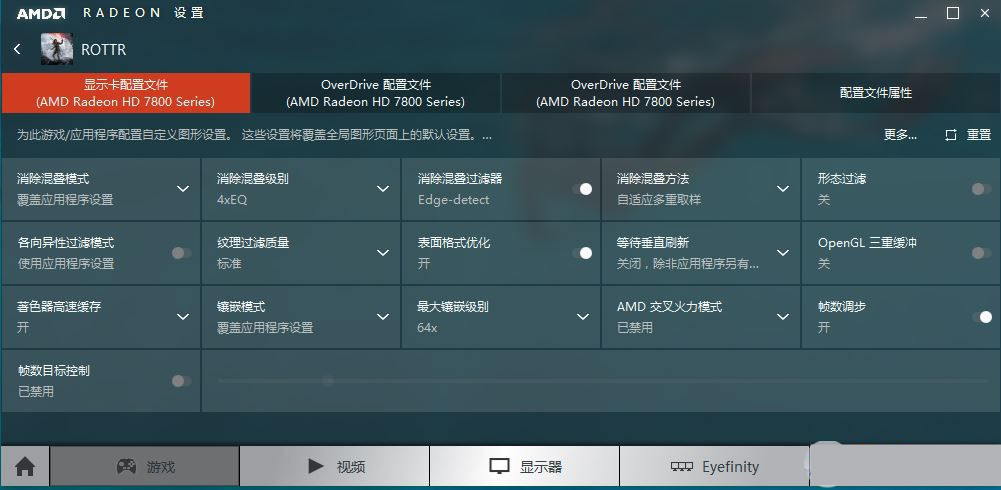1001x490 pixels.
Task: Click the 标准 value under 纹理过滤质量
Action: pos(229,264)
